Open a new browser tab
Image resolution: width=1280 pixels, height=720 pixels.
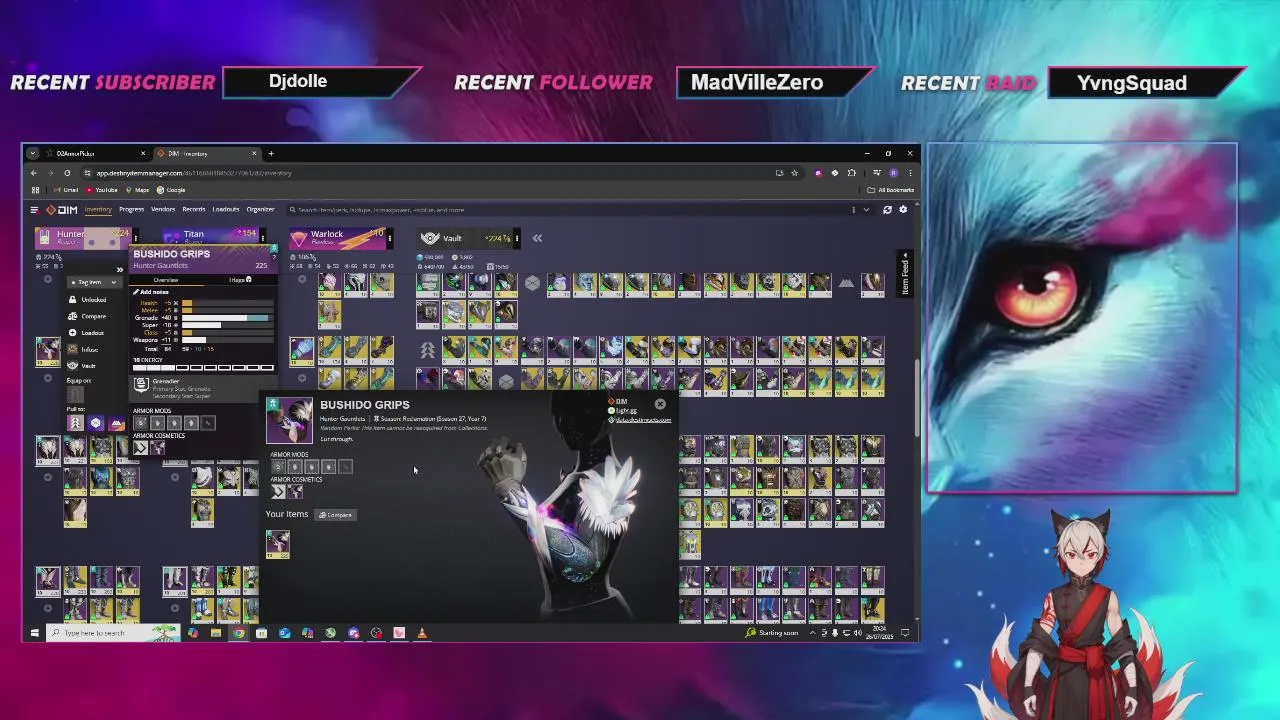[x=271, y=153]
